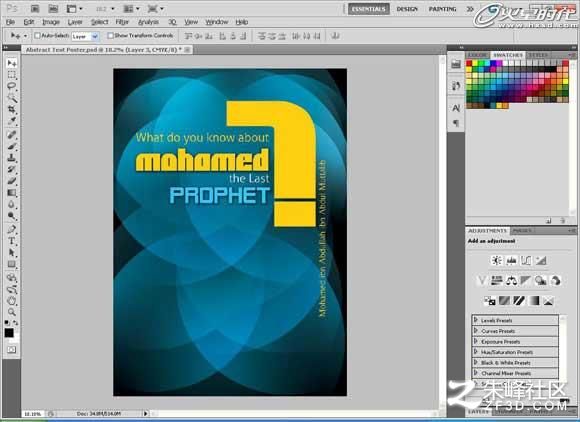This screenshot has width=580, height=422.
Task: Expand the Hue/Saturation Presets list
Action: pos(515,352)
